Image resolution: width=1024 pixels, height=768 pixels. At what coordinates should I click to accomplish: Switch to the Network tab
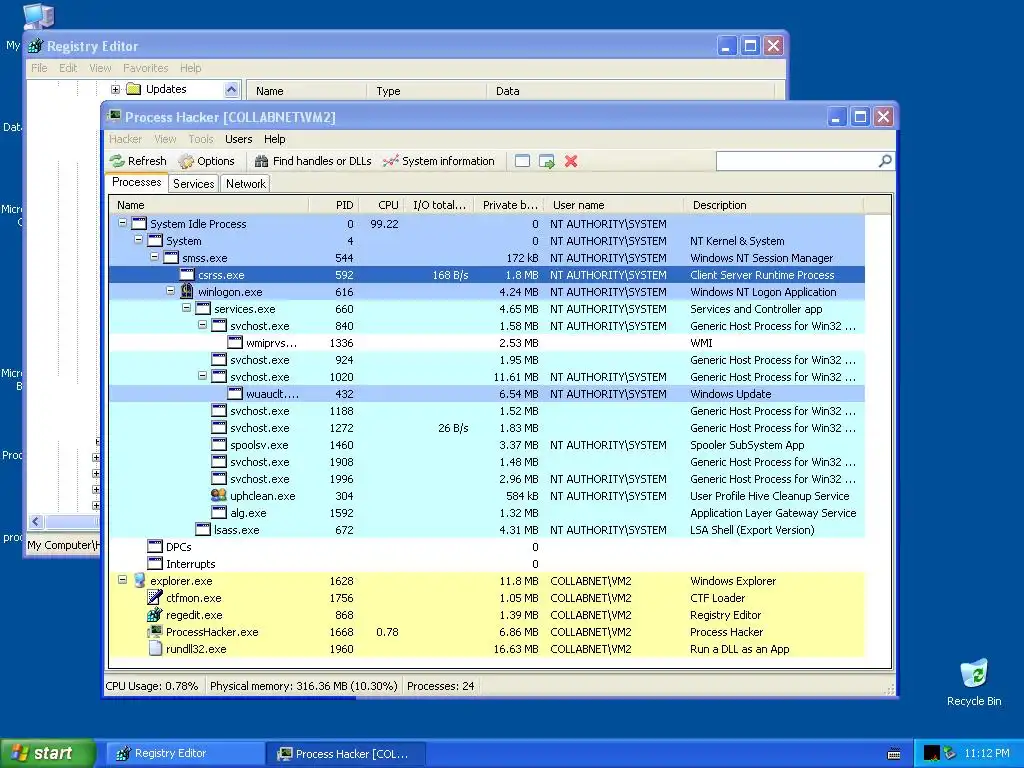pos(246,184)
